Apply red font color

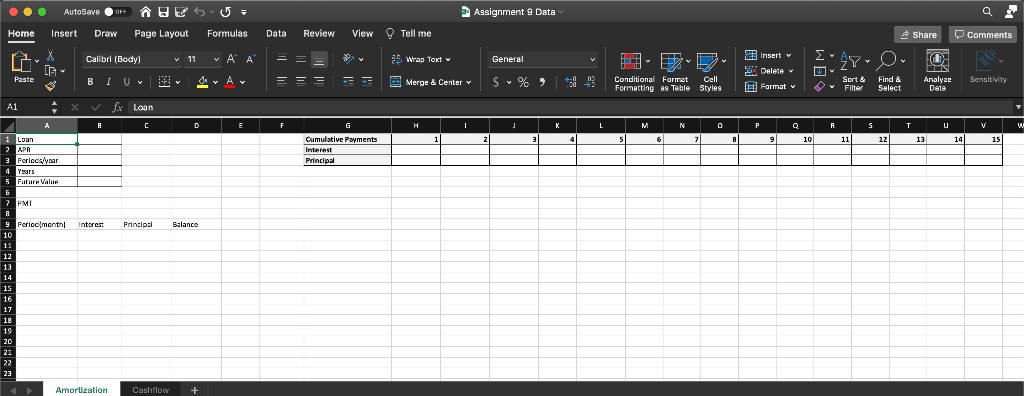point(230,82)
